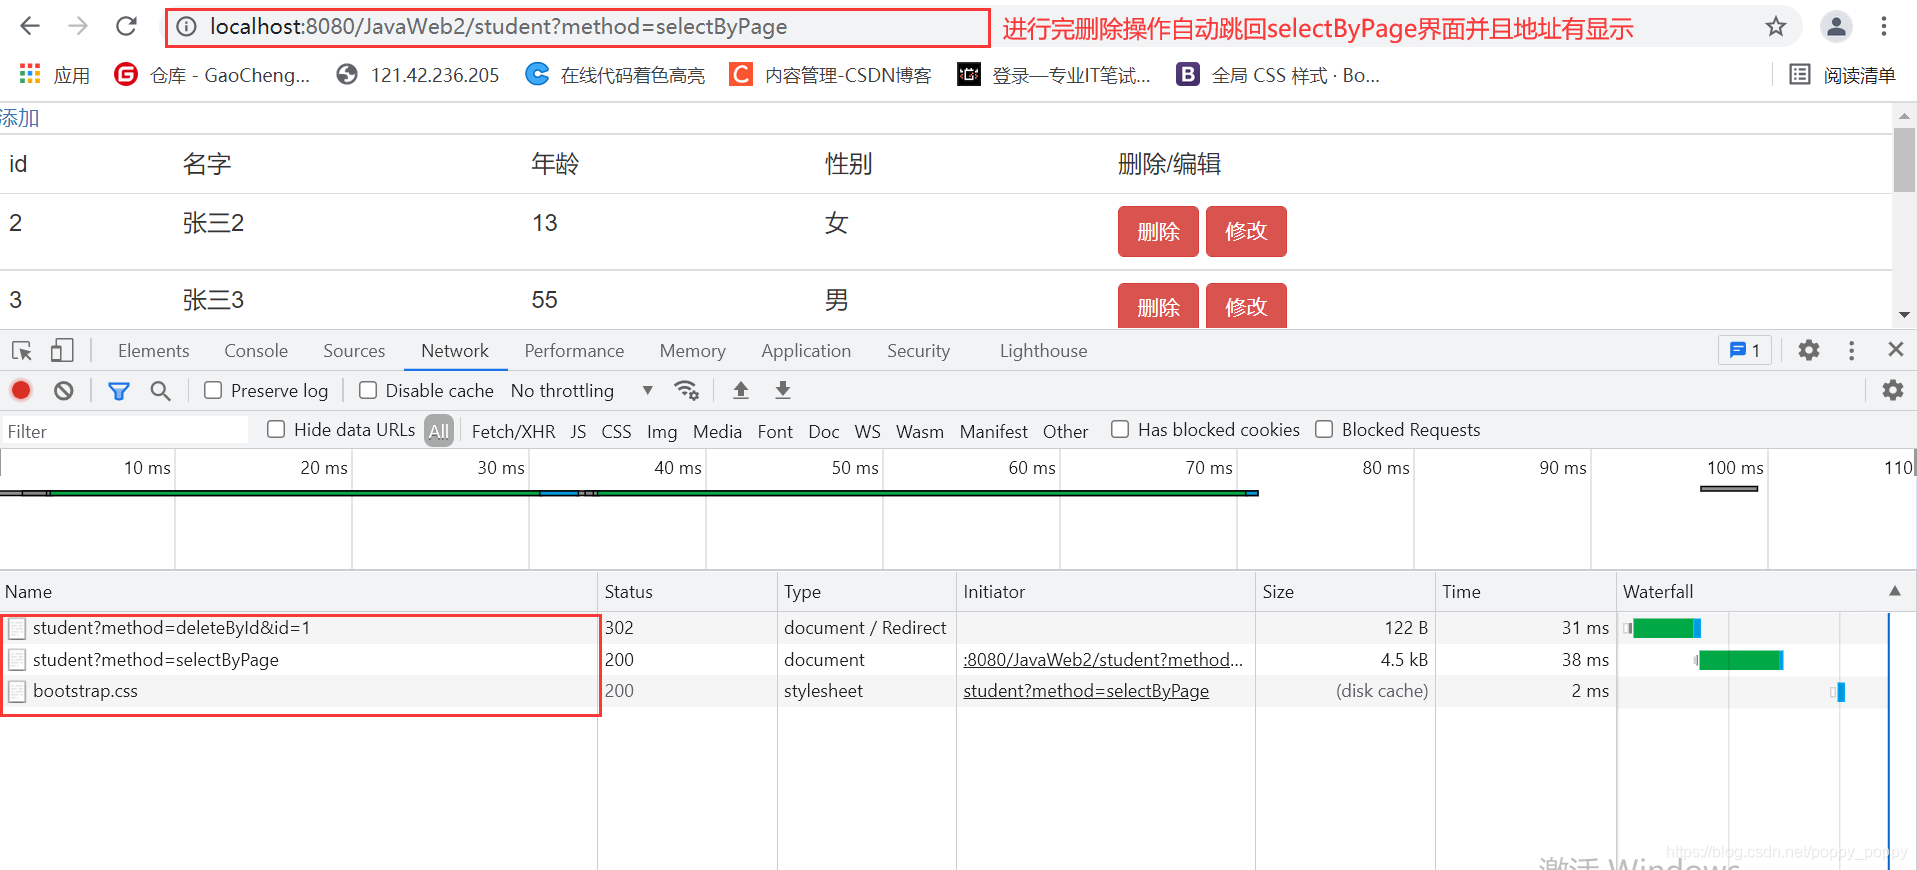1917x870 pixels.
Task: Bookmark this page with the star icon
Action: 1775,27
